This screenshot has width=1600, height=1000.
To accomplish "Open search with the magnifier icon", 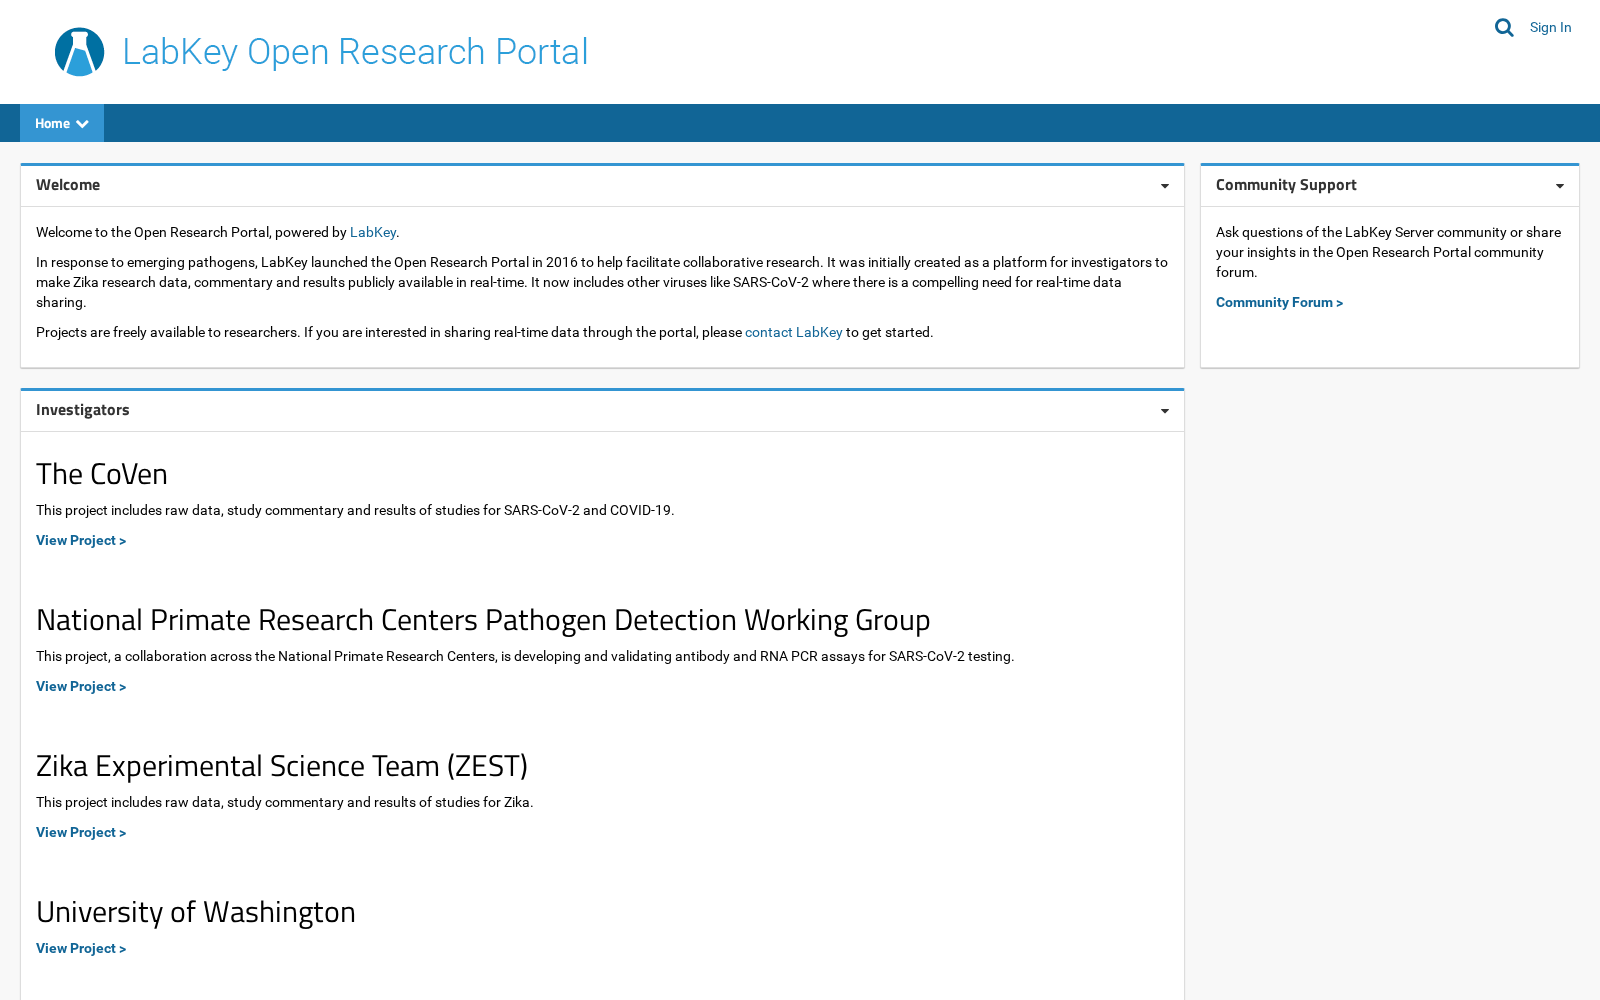I will point(1504,28).
